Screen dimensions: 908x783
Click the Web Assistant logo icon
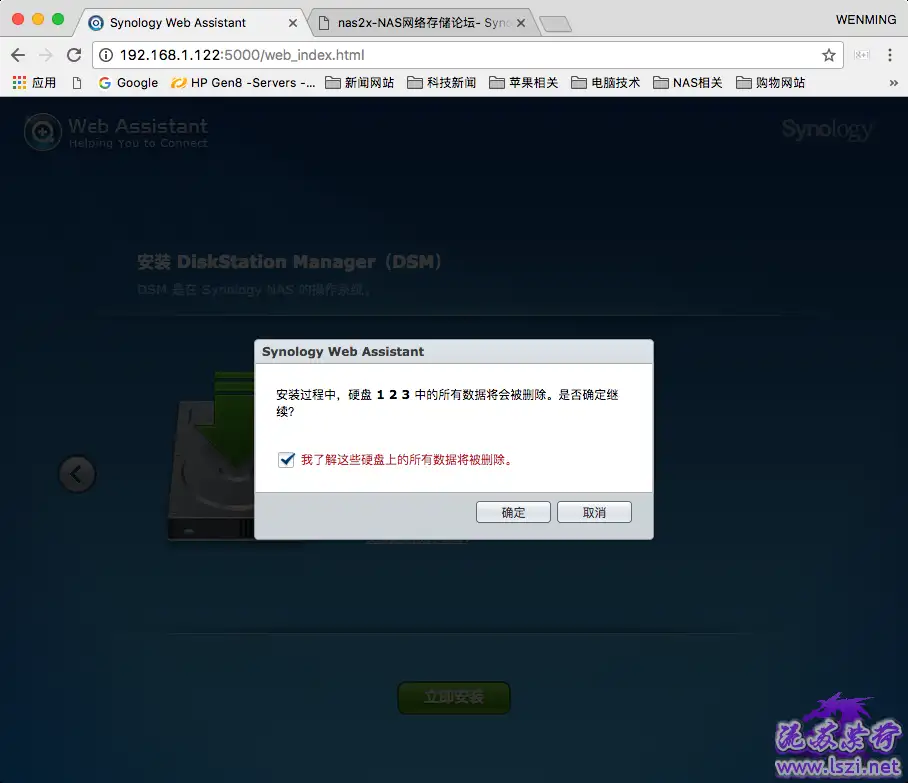(42, 132)
